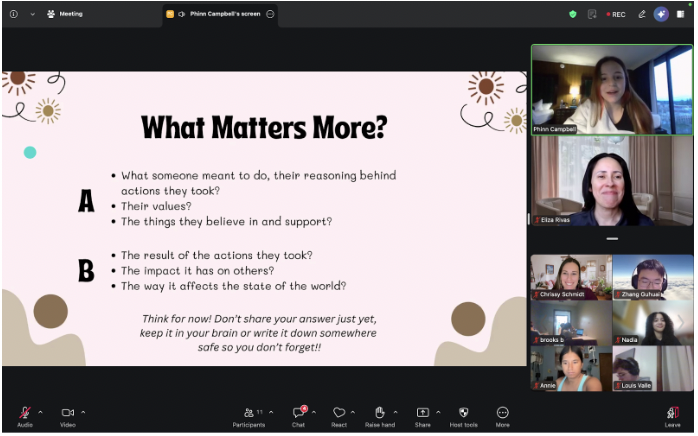Select brooks b's video thumbnail
Viewport: 698px width, 436px height.
click(571, 323)
